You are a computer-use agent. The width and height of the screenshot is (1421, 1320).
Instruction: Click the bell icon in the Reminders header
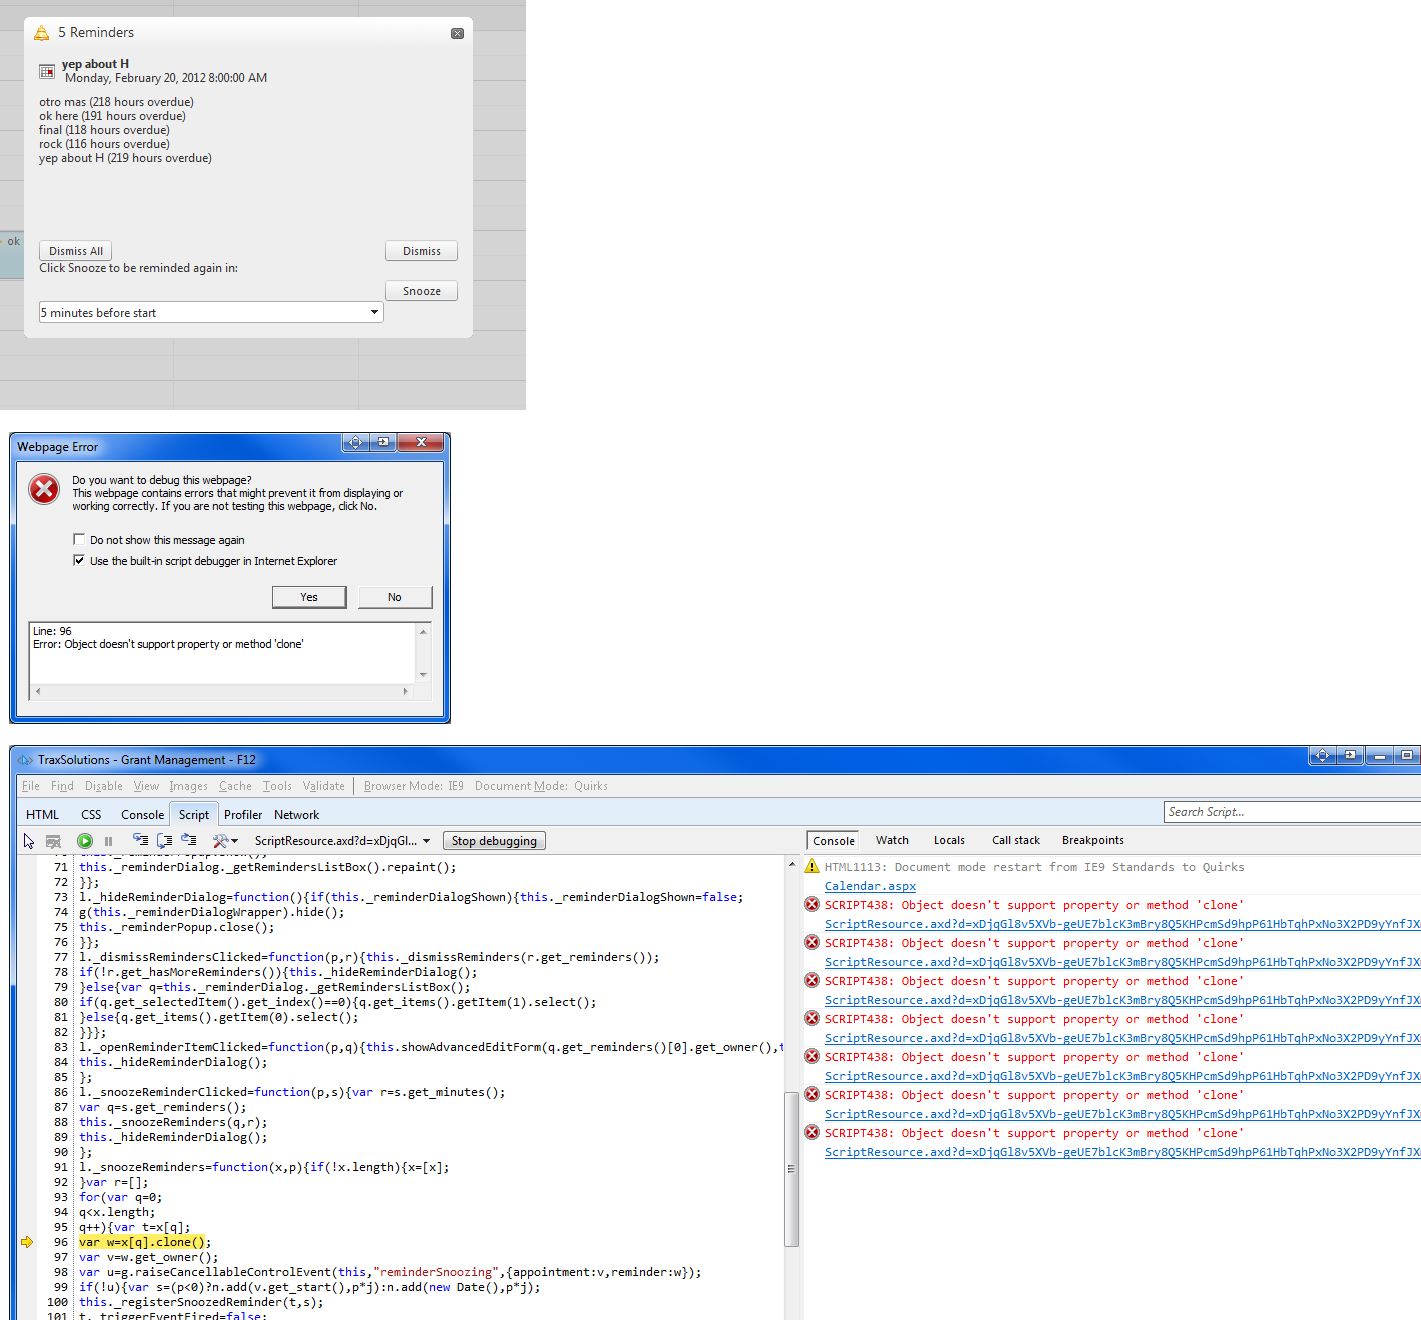tap(41, 33)
